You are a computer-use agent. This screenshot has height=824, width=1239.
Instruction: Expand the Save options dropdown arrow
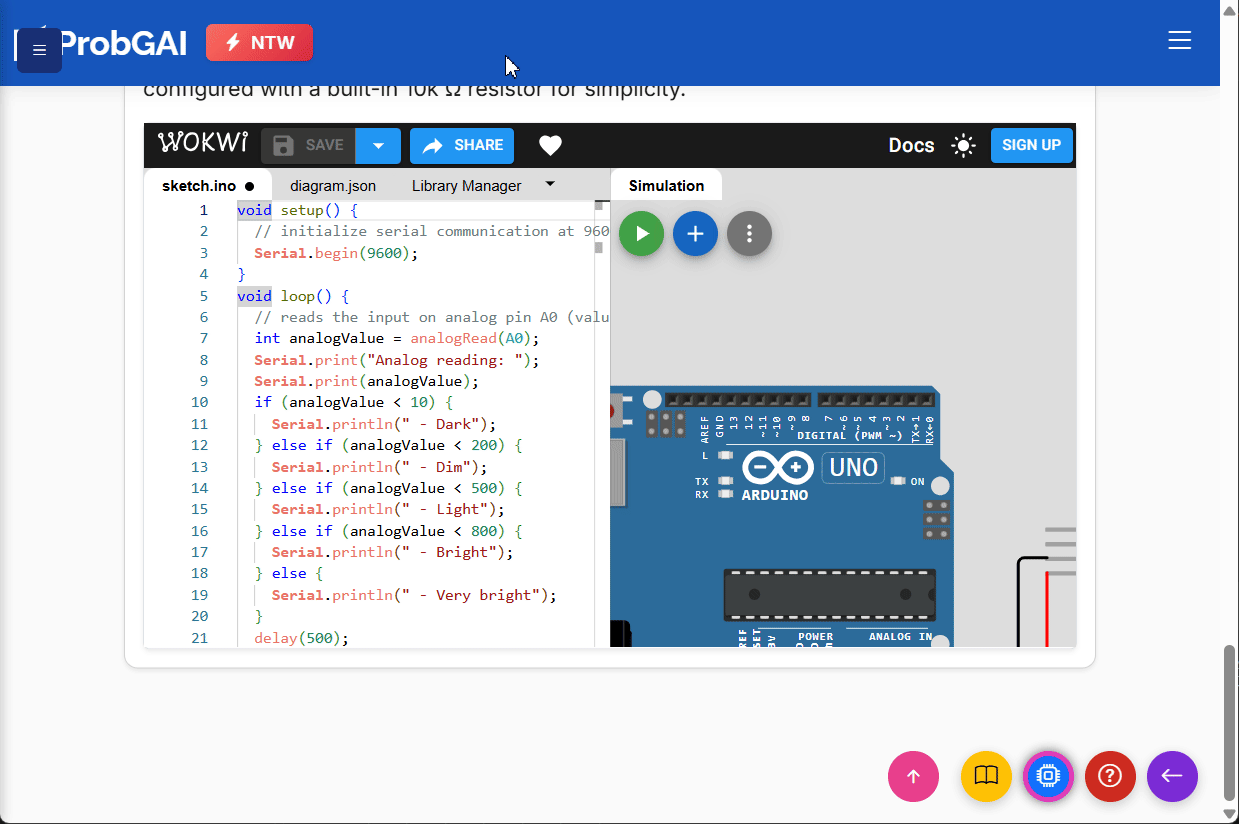pyautogui.click(x=378, y=145)
